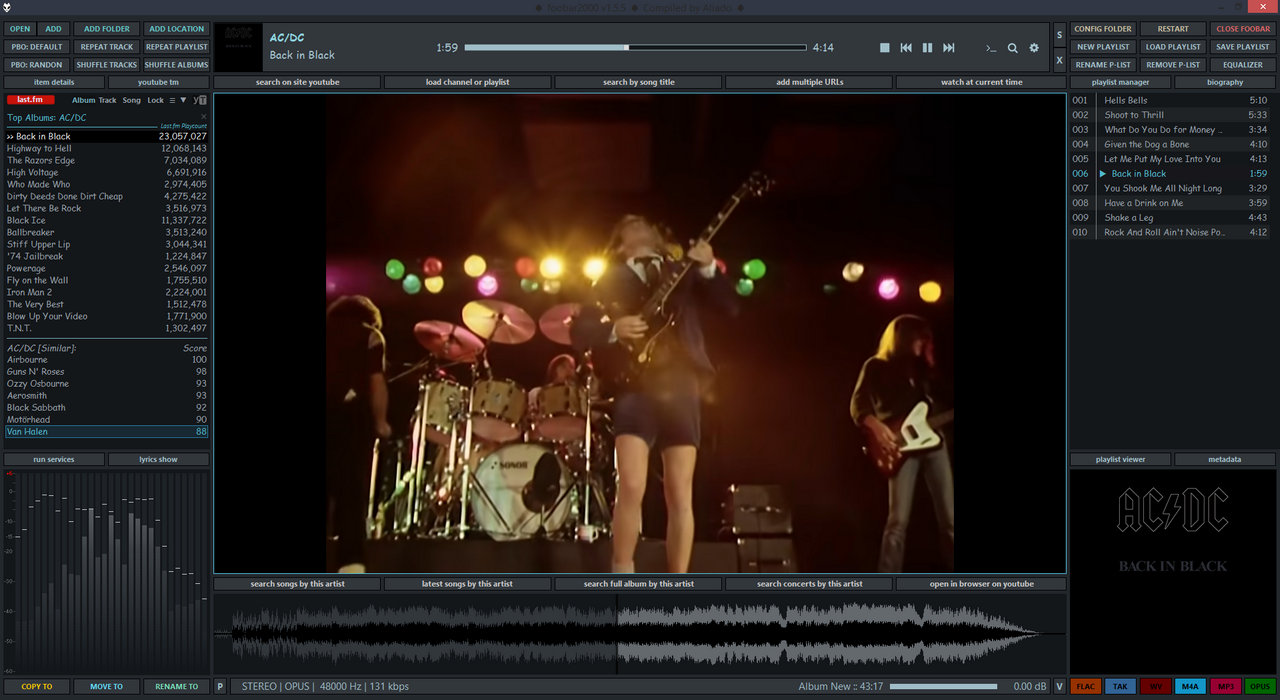Click the Equalizer button
This screenshot has height=700, width=1280.
[1243, 65]
